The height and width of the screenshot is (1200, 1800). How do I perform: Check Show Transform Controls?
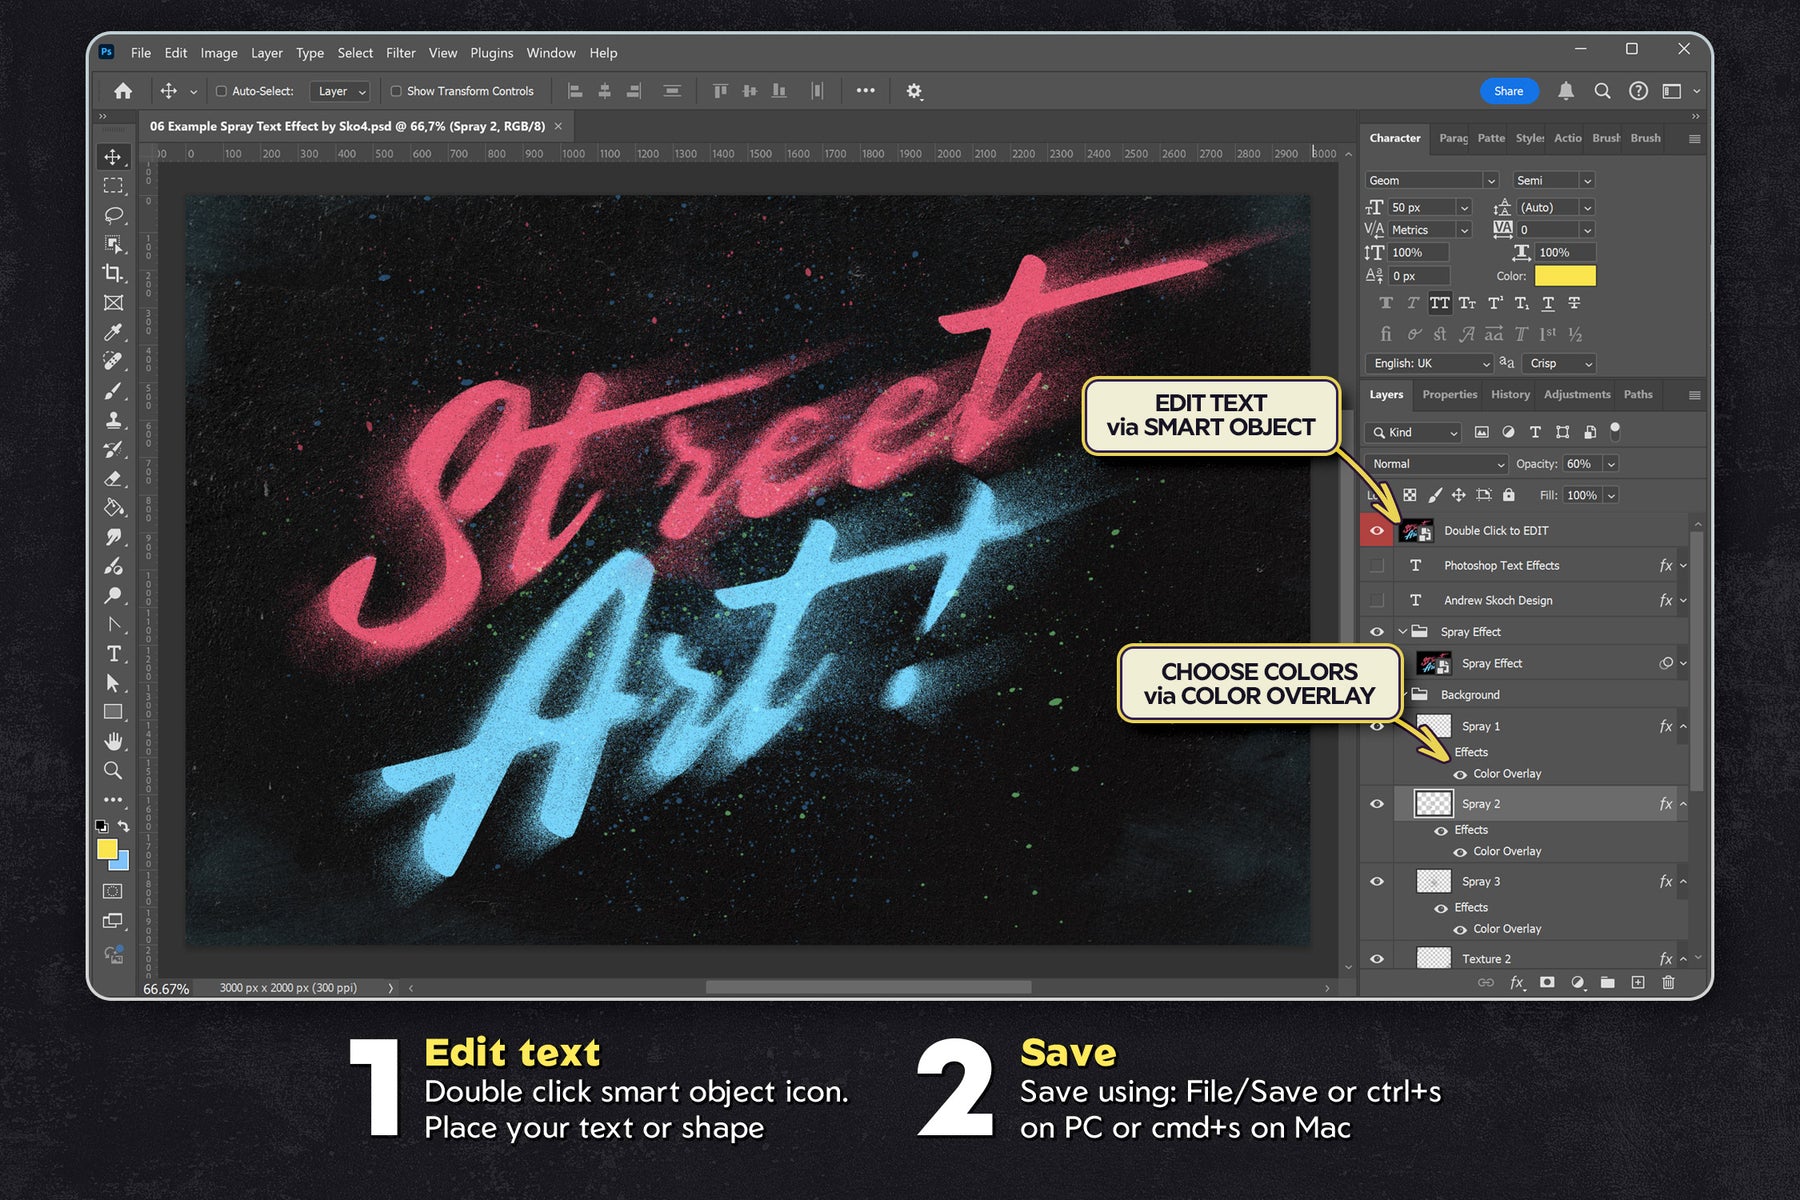click(396, 91)
